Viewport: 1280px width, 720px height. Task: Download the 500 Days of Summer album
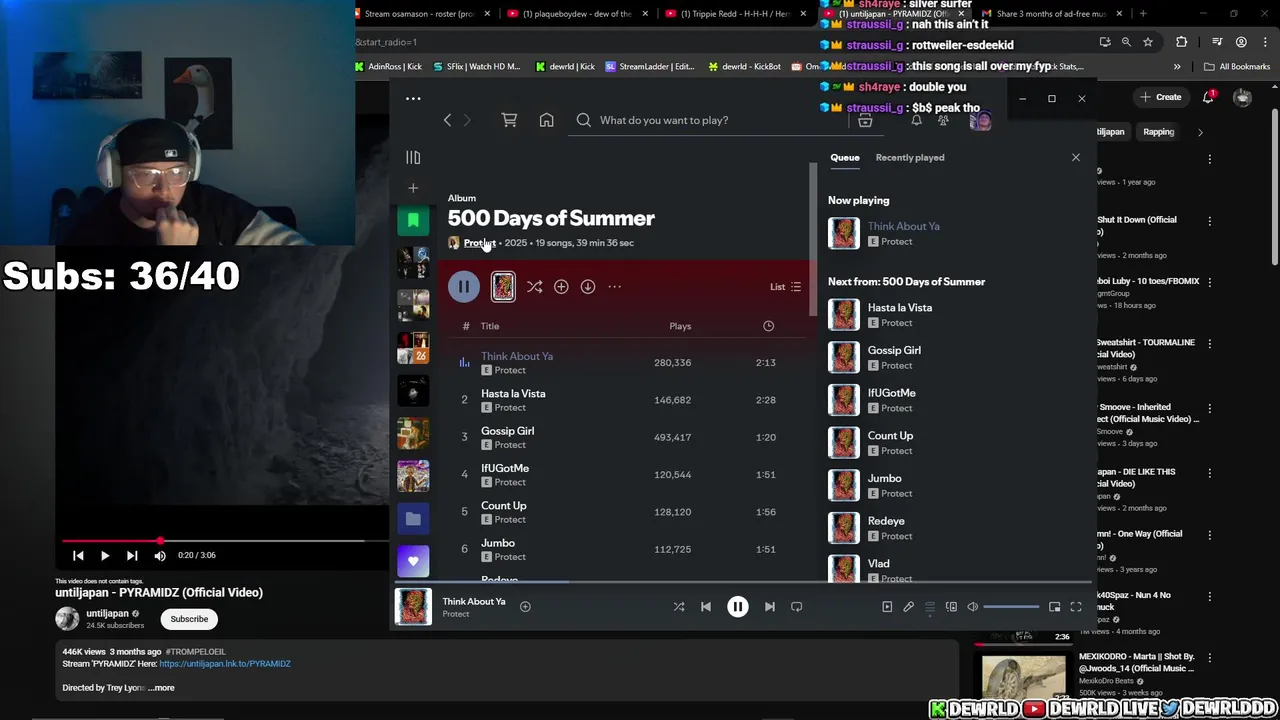tap(588, 287)
